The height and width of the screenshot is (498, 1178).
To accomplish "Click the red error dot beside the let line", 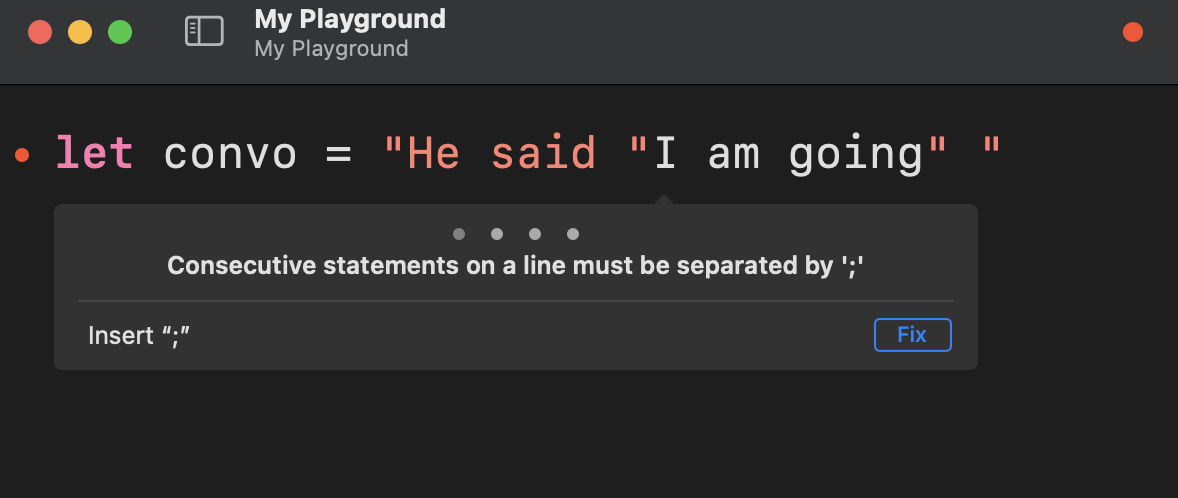I will click(23, 155).
